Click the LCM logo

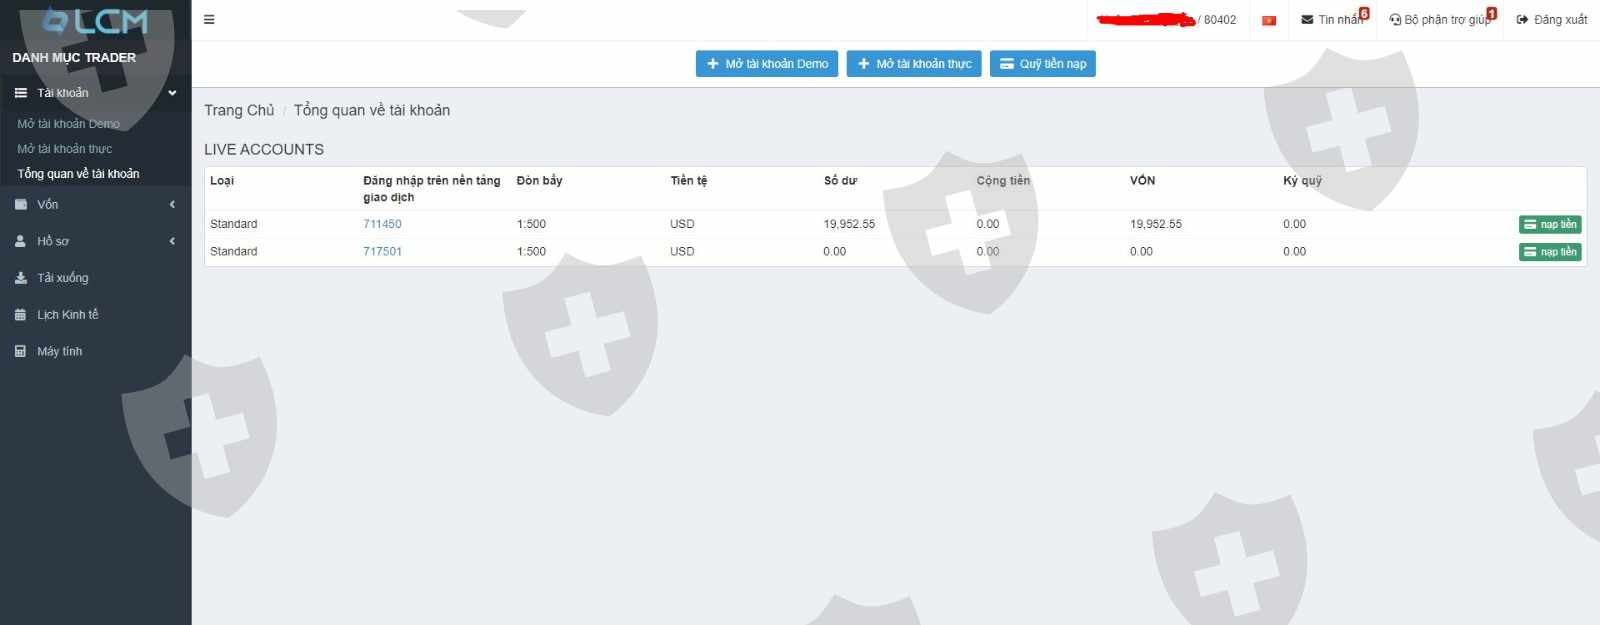point(95,22)
